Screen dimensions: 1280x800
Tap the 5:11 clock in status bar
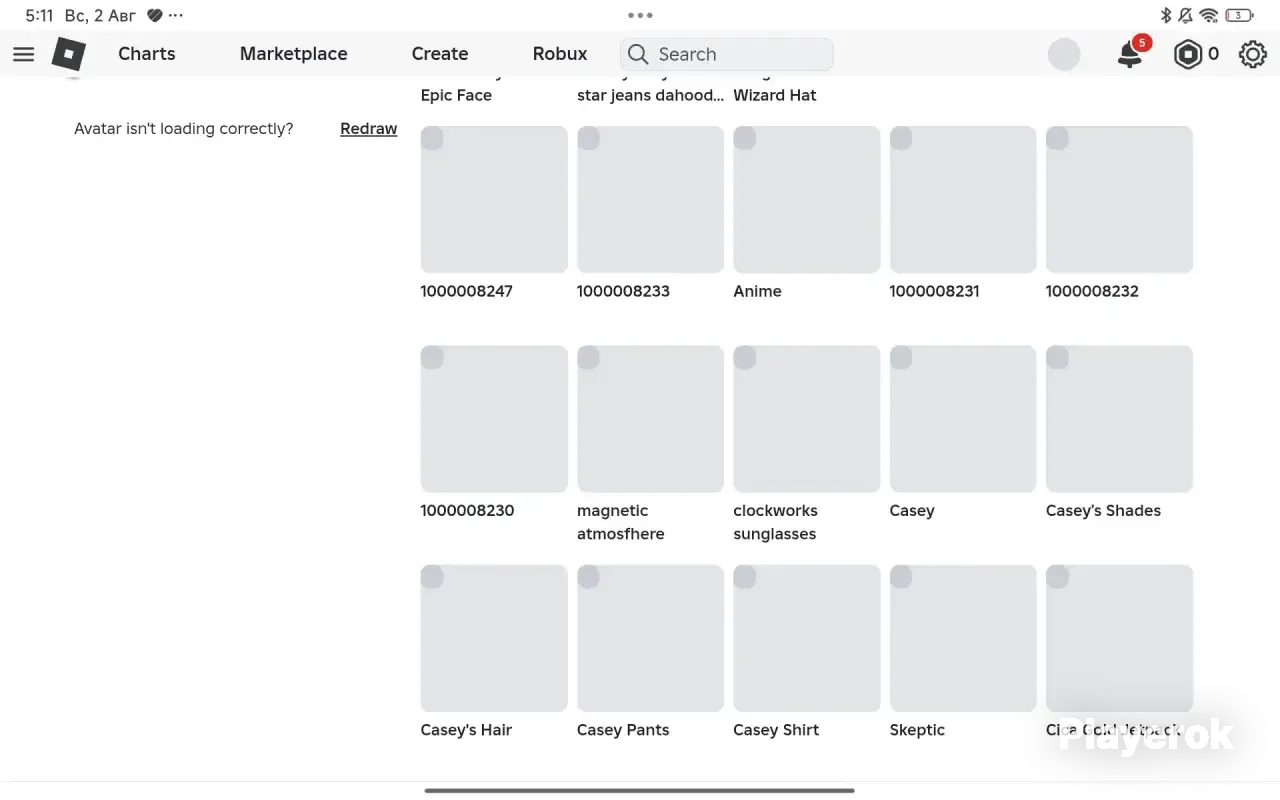coord(39,16)
